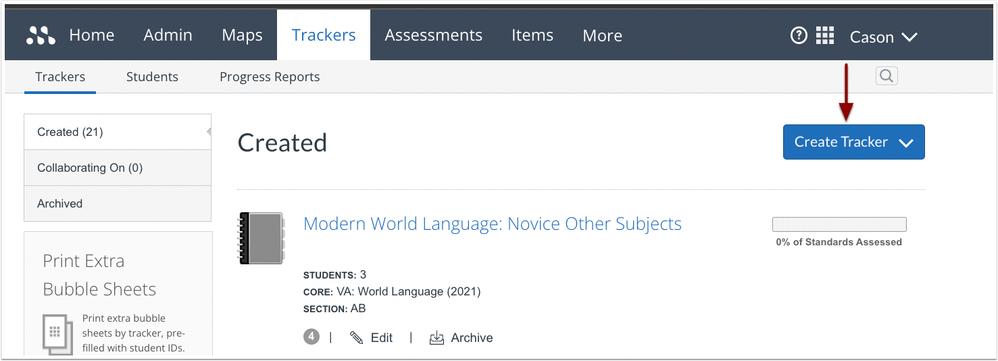Select Collaborating On (0) in sidebar

[117, 168]
